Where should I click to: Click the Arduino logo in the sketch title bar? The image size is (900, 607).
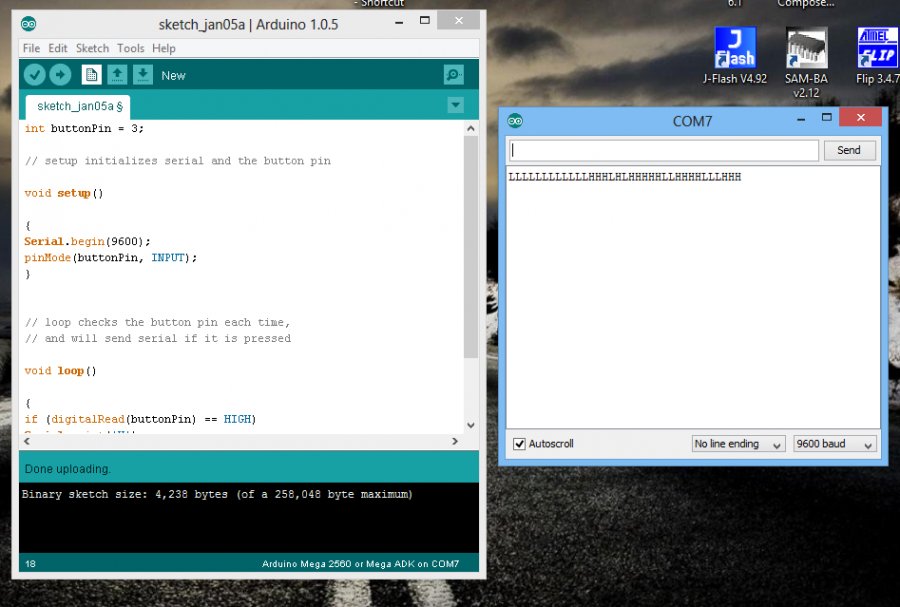28,24
